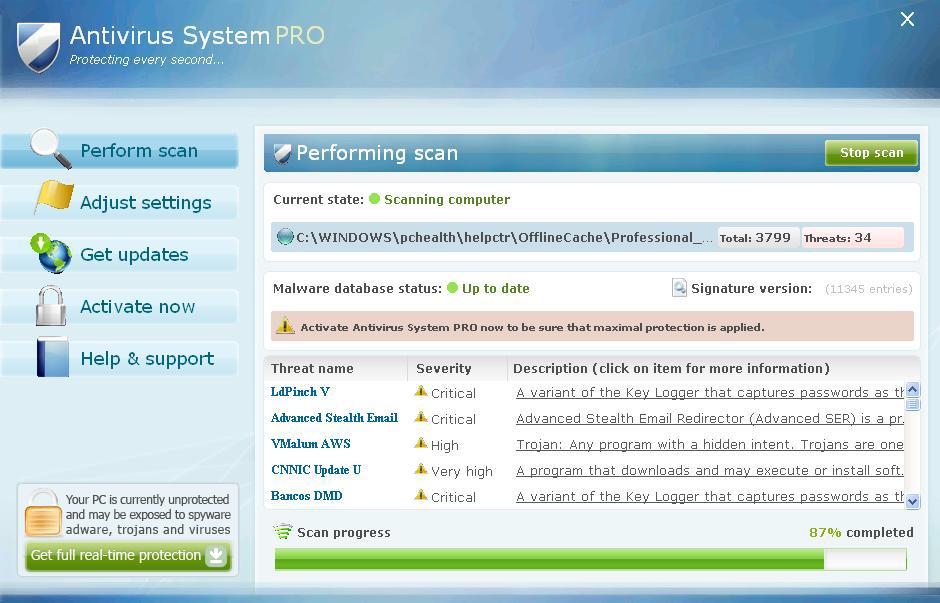Open Trojan hidden intent description link
The image size is (940, 603).
(710, 445)
